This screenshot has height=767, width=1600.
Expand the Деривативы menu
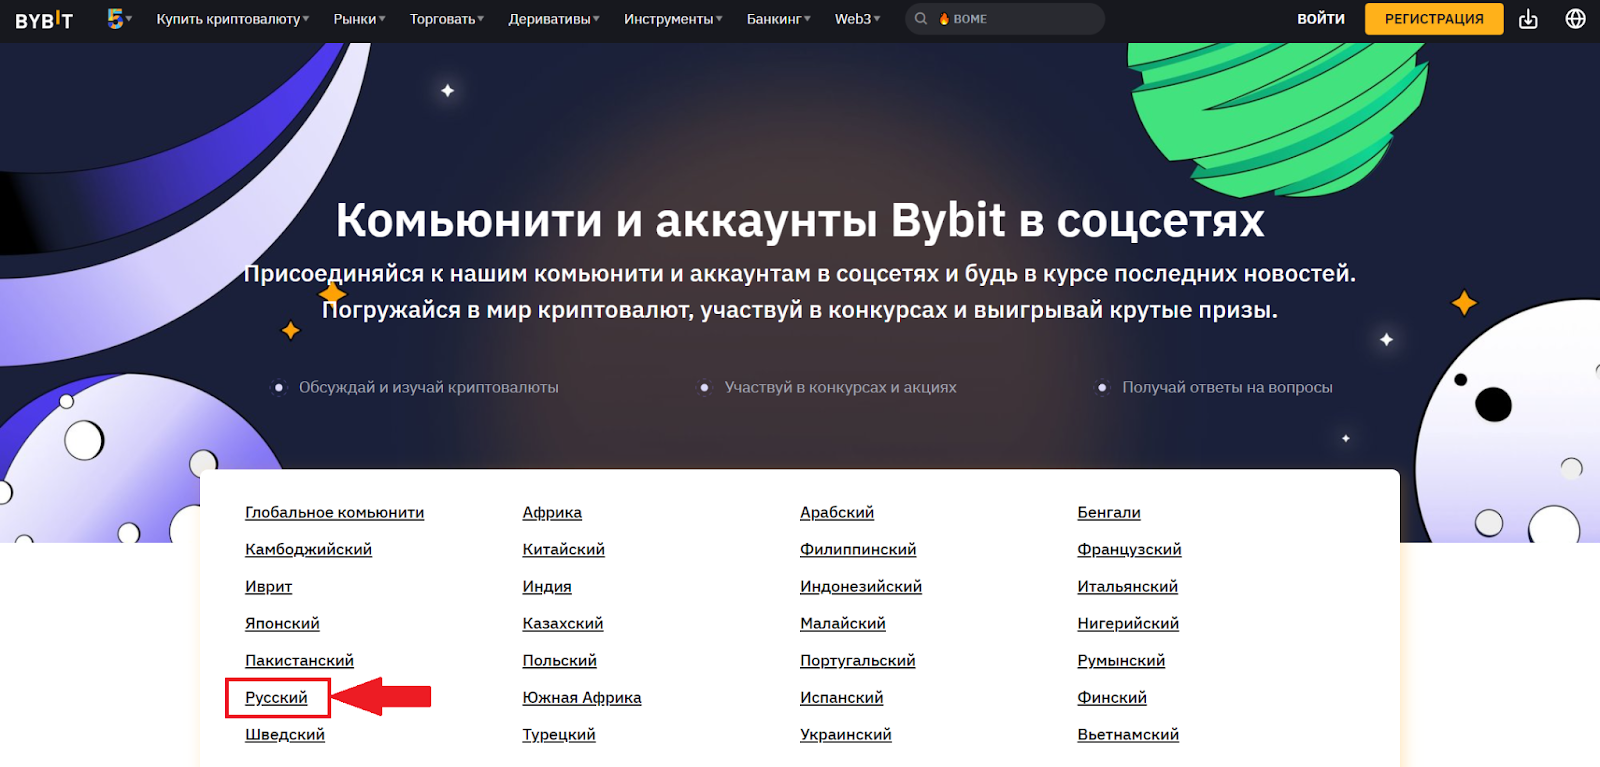[x=554, y=19]
